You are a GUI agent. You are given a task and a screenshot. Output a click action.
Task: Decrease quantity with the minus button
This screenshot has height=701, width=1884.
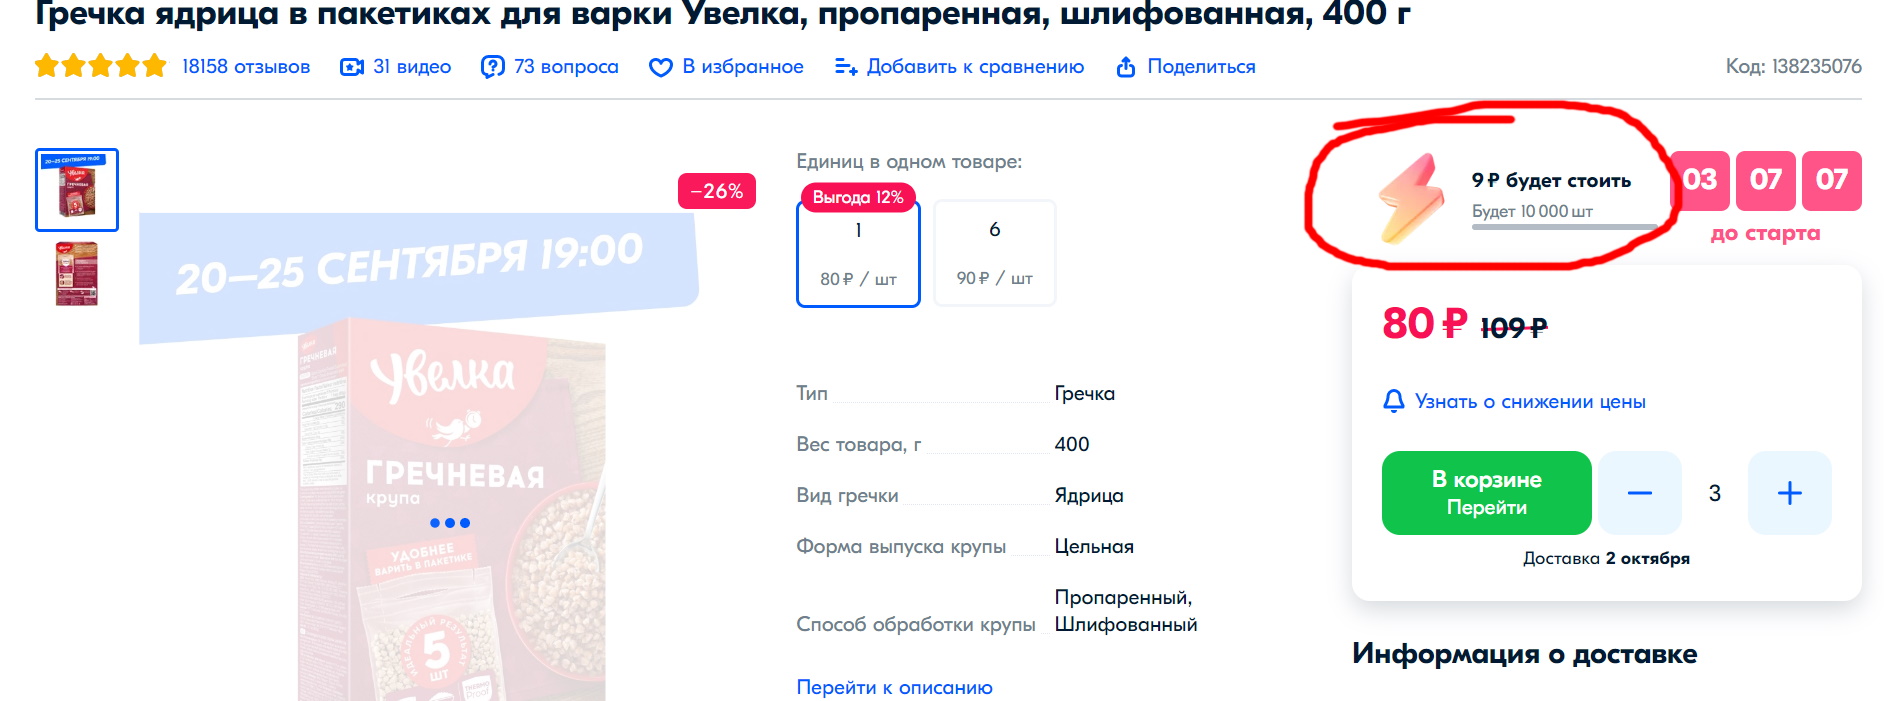click(1640, 493)
